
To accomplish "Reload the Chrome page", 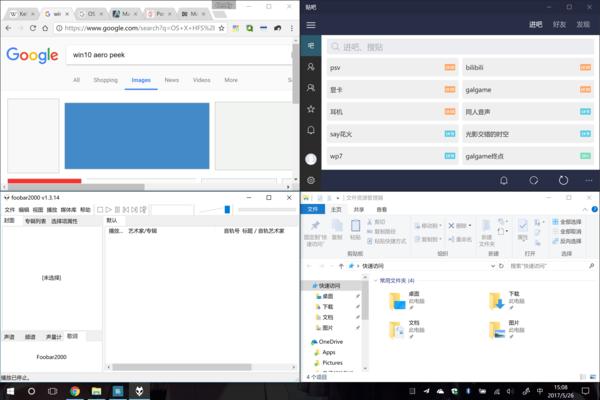I will click(x=33, y=28).
